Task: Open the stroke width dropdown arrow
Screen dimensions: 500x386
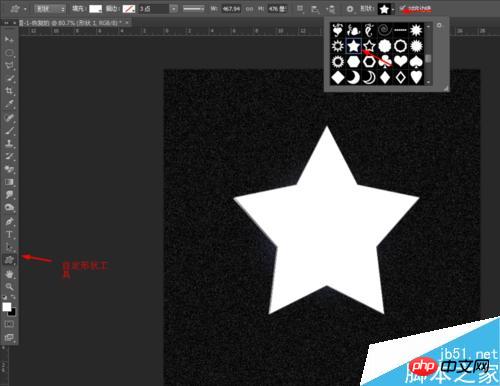Action: pyautogui.click(x=174, y=9)
